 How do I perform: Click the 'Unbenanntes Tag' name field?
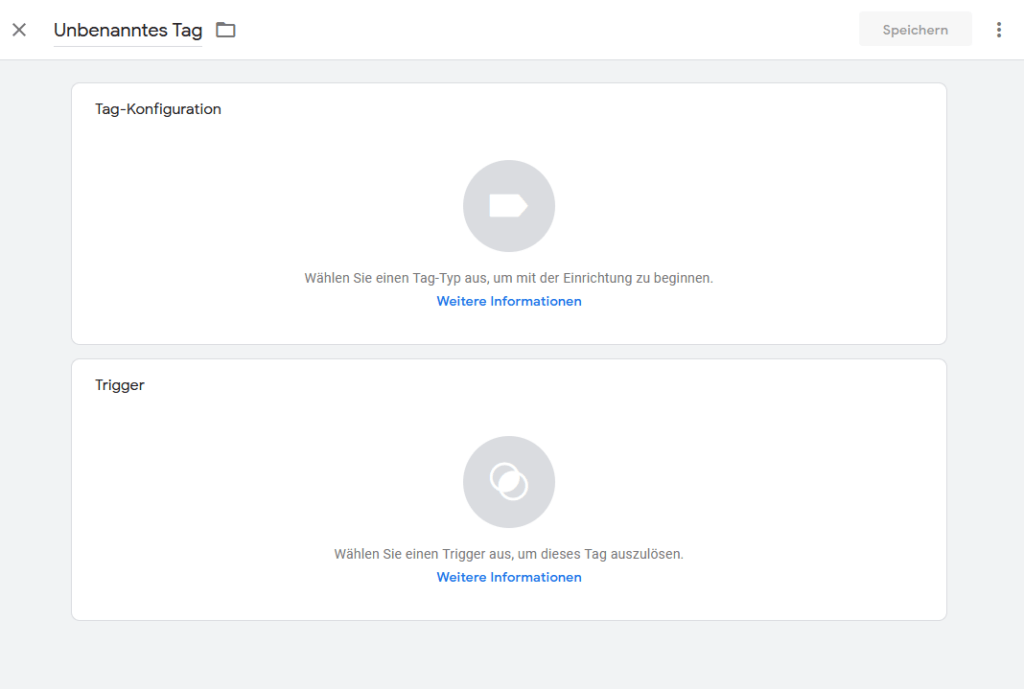pyautogui.click(x=127, y=30)
